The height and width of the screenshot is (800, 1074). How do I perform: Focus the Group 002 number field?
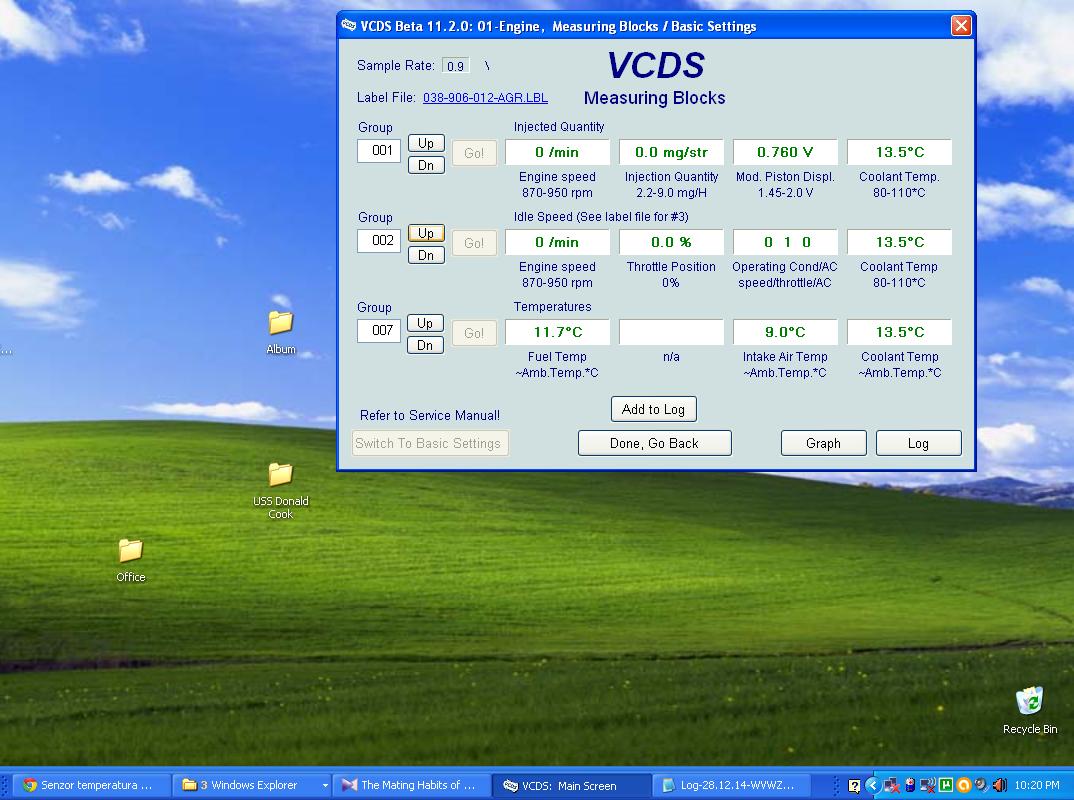tap(379, 240)
